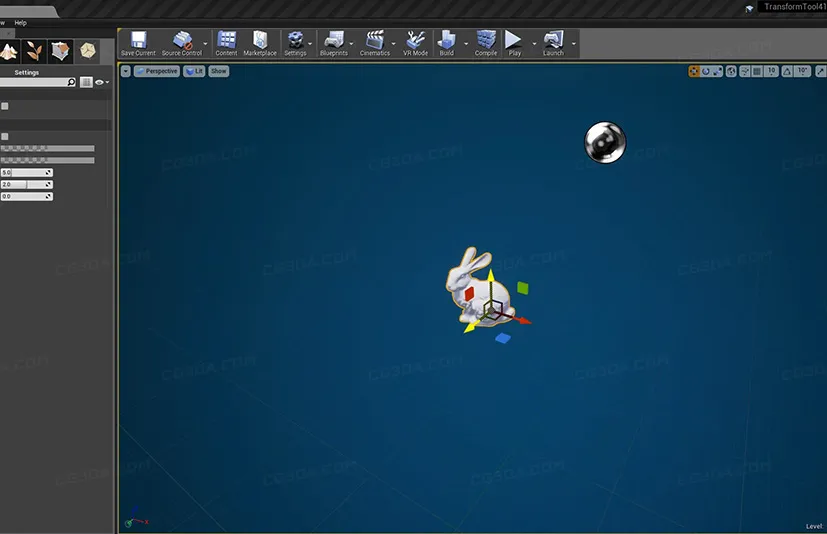Image resolution: width=827 pixels, height=534 pixels.
Task: Open the Lit view mode dropdown
Action: (x=194, y=71)
